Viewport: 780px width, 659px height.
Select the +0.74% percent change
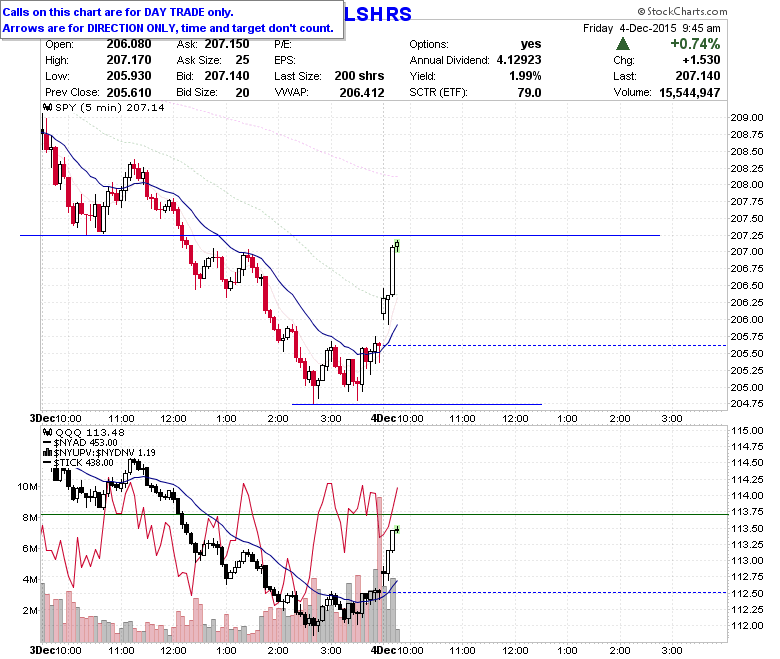(x=695, y=44)
